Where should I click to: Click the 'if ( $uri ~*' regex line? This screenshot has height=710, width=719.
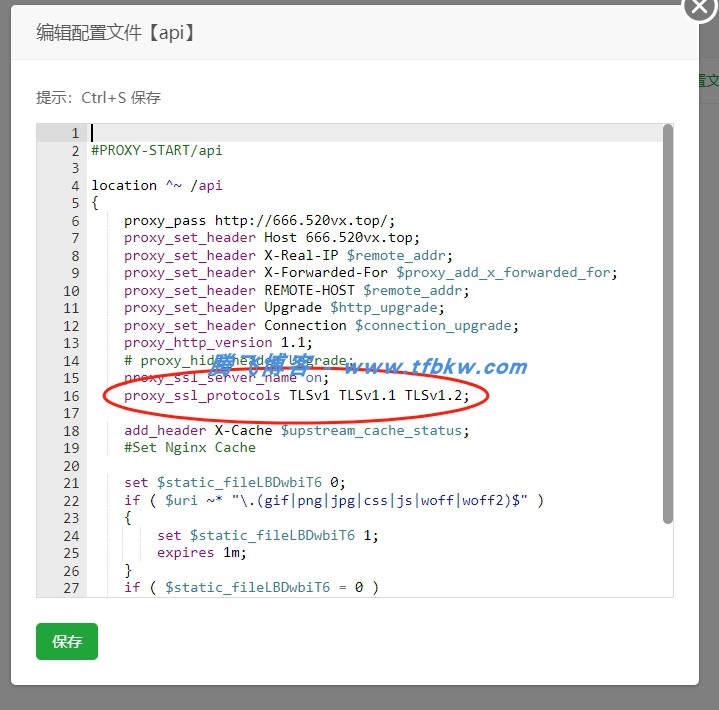coord(334,500)
